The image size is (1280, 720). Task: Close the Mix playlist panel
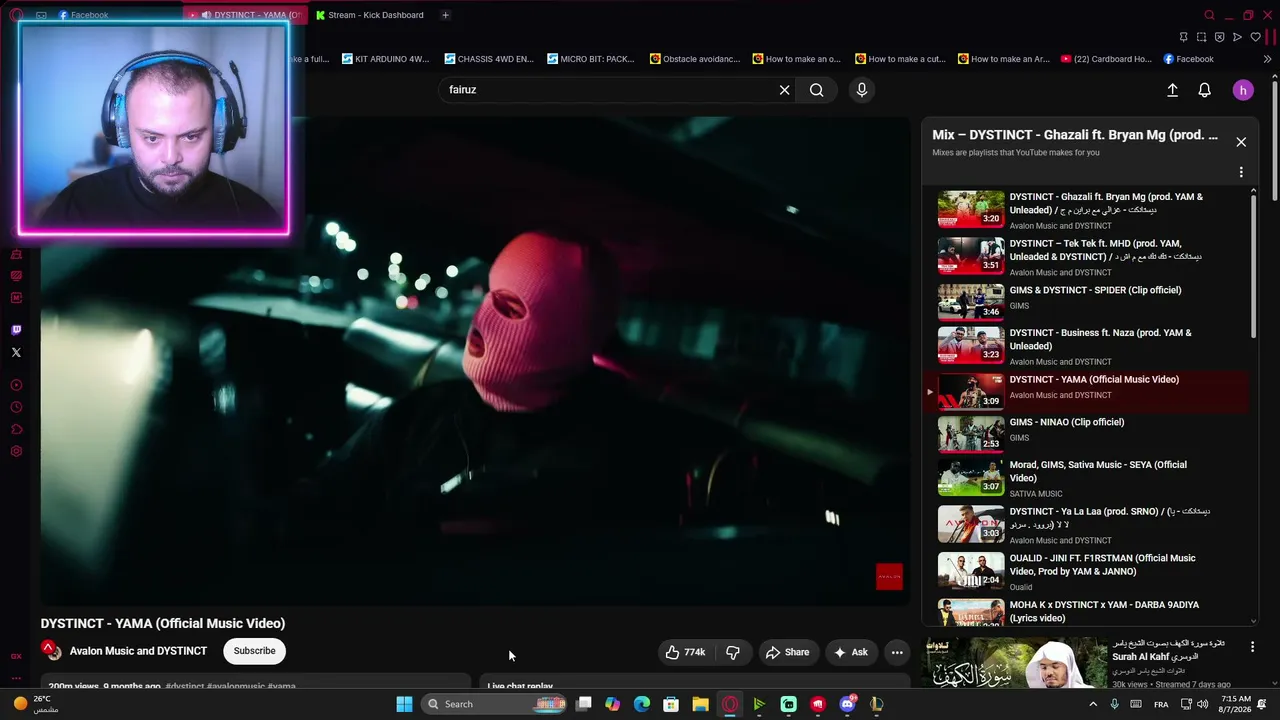pyautogui.click(x=1241, y=142)
